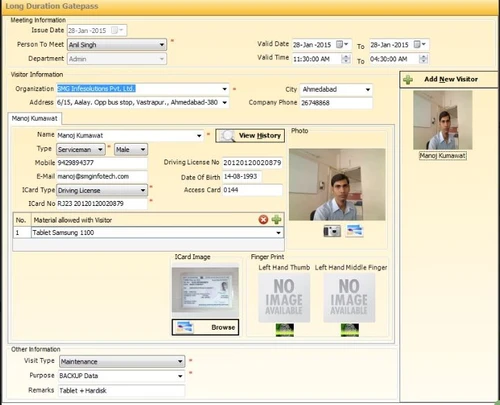This screenshot has height=405, width=500.
Task: Click the card browse icon beside camera icon
Action: tap(354, 230)
